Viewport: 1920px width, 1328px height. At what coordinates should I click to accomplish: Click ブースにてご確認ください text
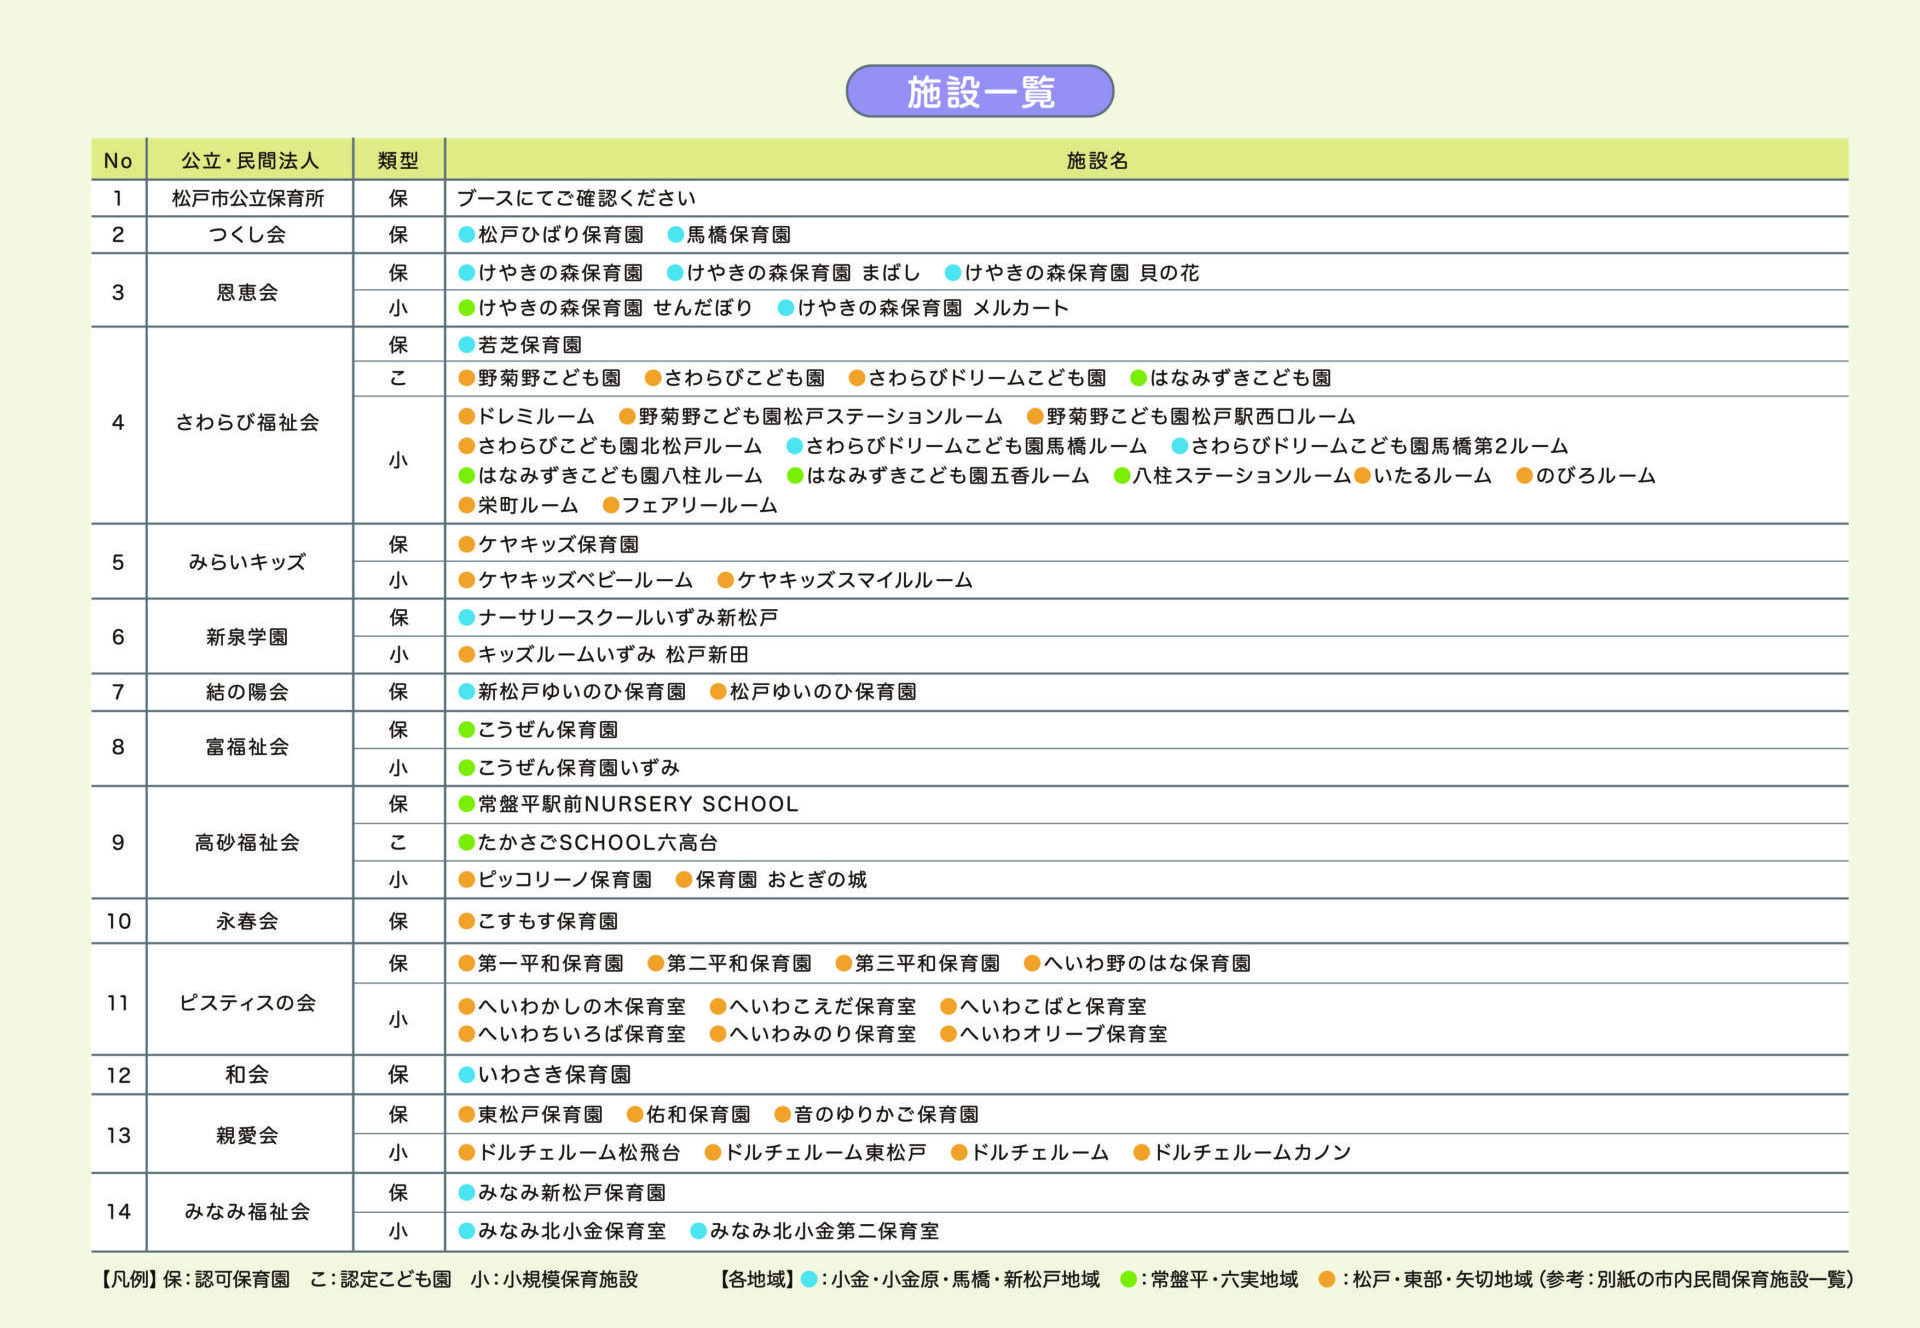click(x=576, y=198)
